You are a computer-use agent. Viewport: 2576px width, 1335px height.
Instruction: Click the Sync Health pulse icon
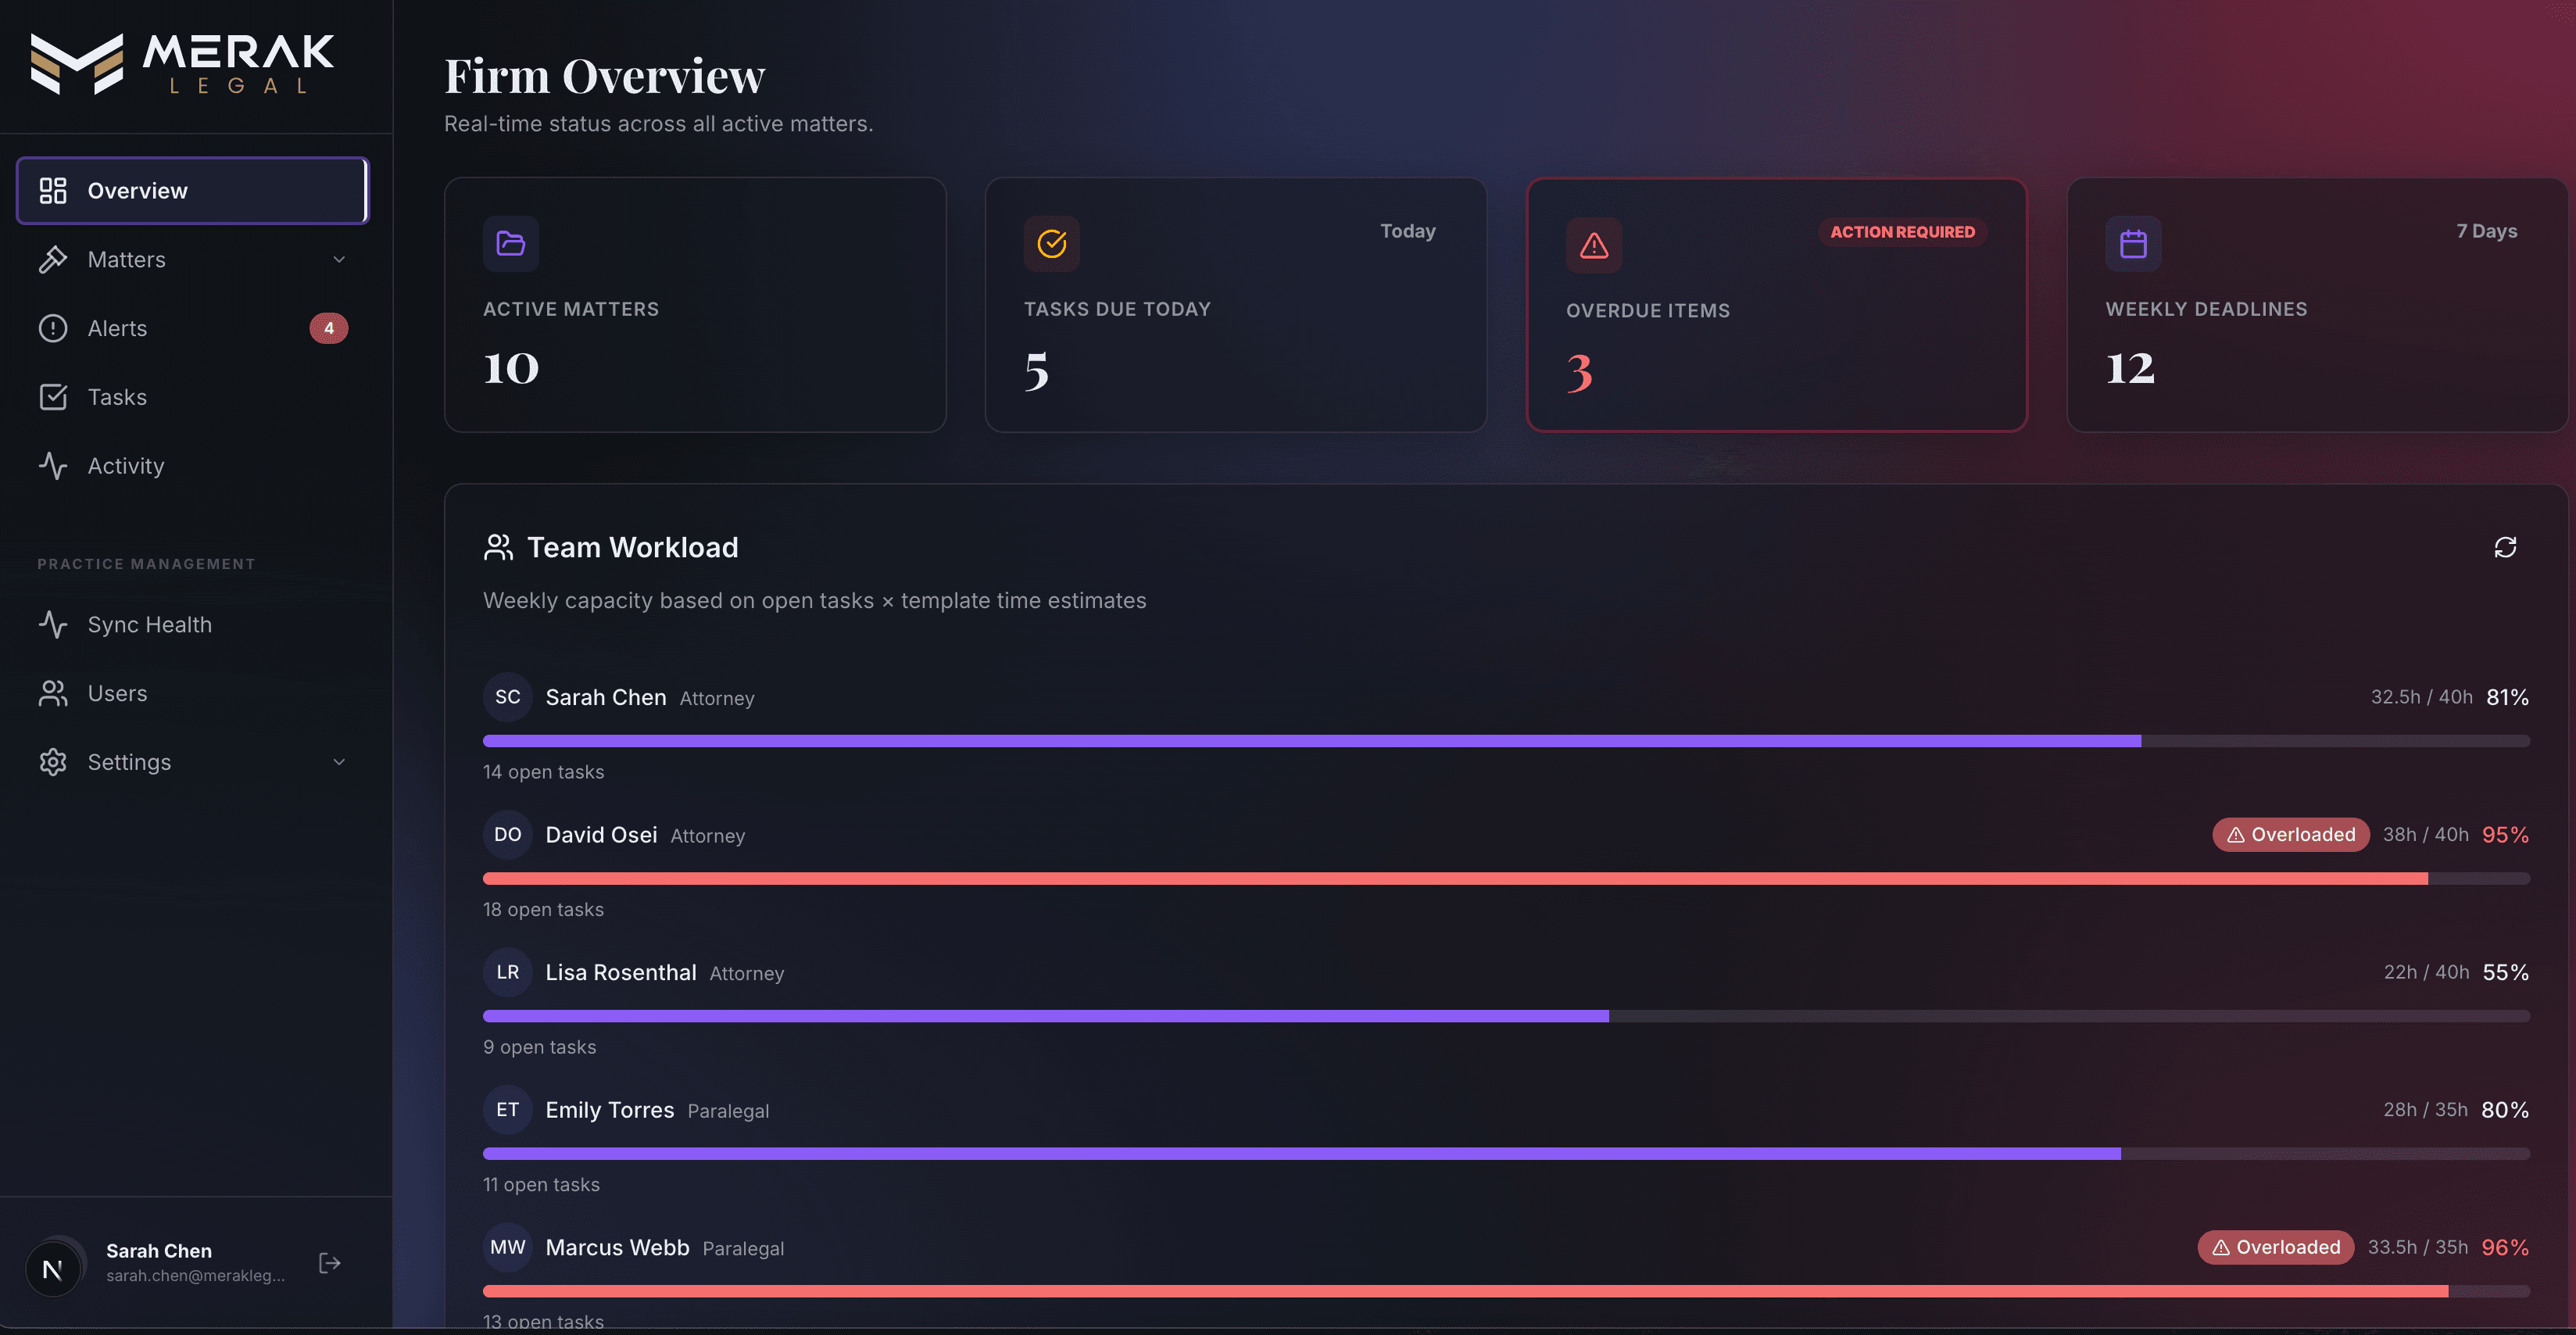[x=53, y=624]
